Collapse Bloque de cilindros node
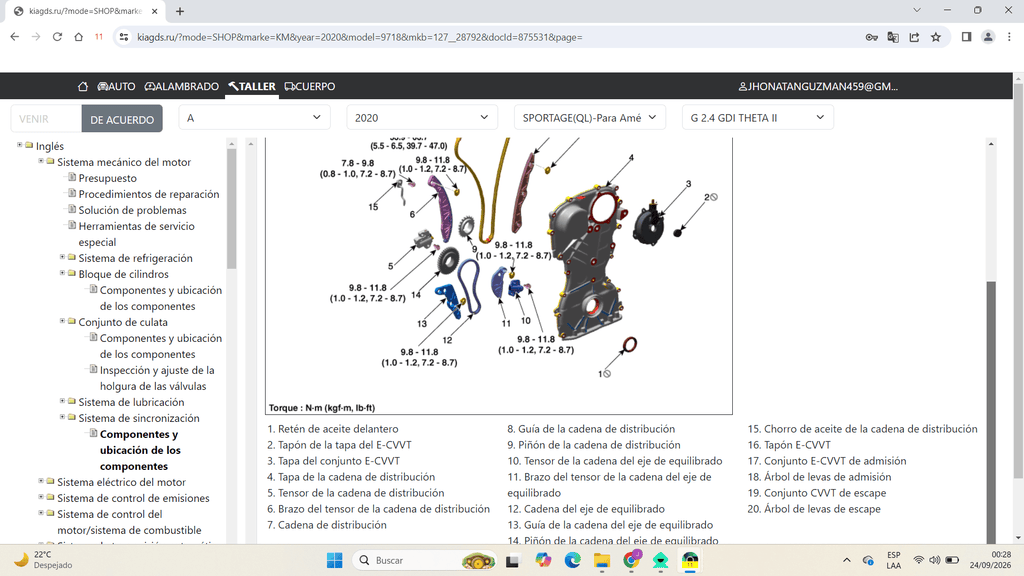 click(x=63, y=273)
